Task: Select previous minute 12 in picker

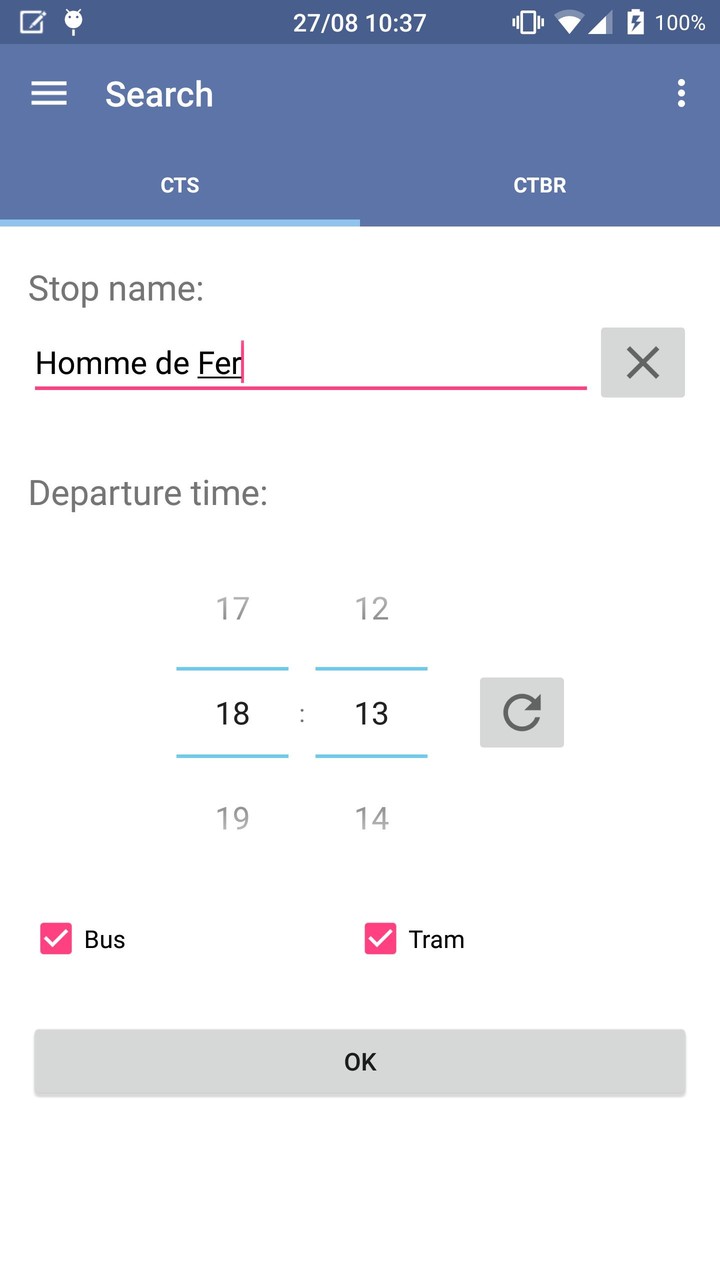Action: click(x=371, y=608)
